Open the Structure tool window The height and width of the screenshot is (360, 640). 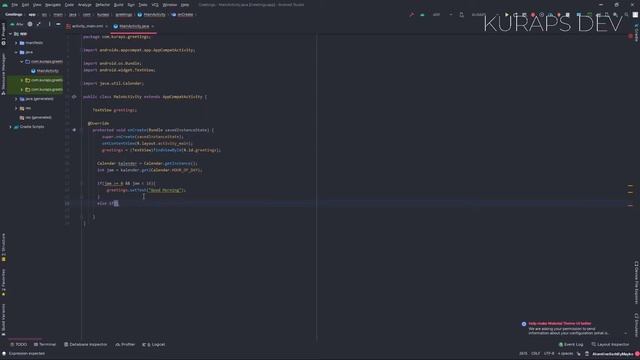(3, 247)
